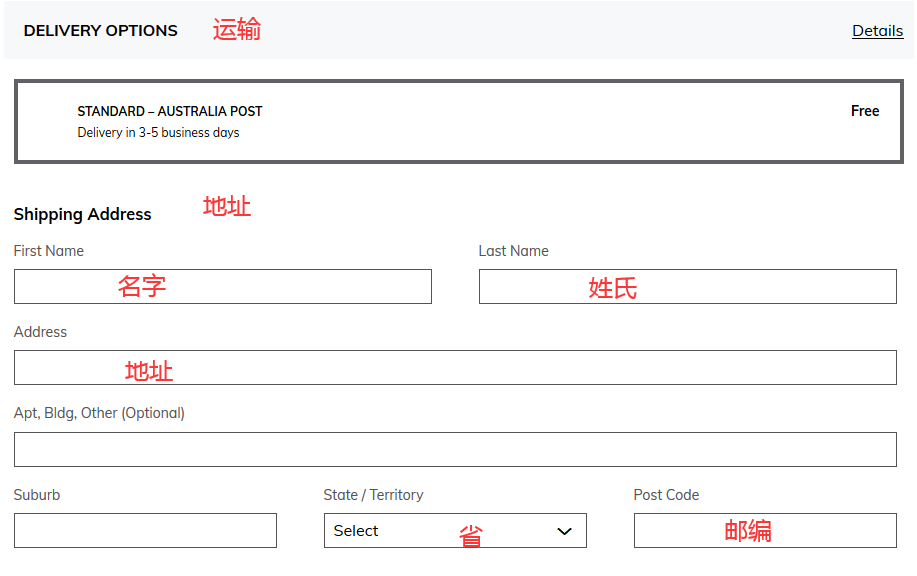The width and height of the screenshot is (917, 576).
Task: Click the Free shipping price label
Action: [x=865, y=111]
